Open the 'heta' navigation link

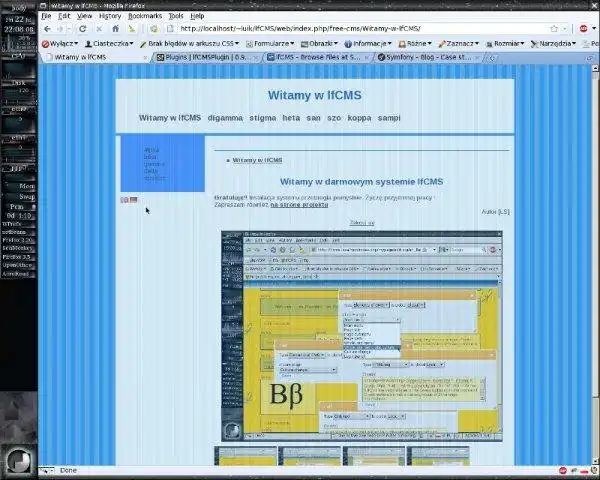point(291,118)
